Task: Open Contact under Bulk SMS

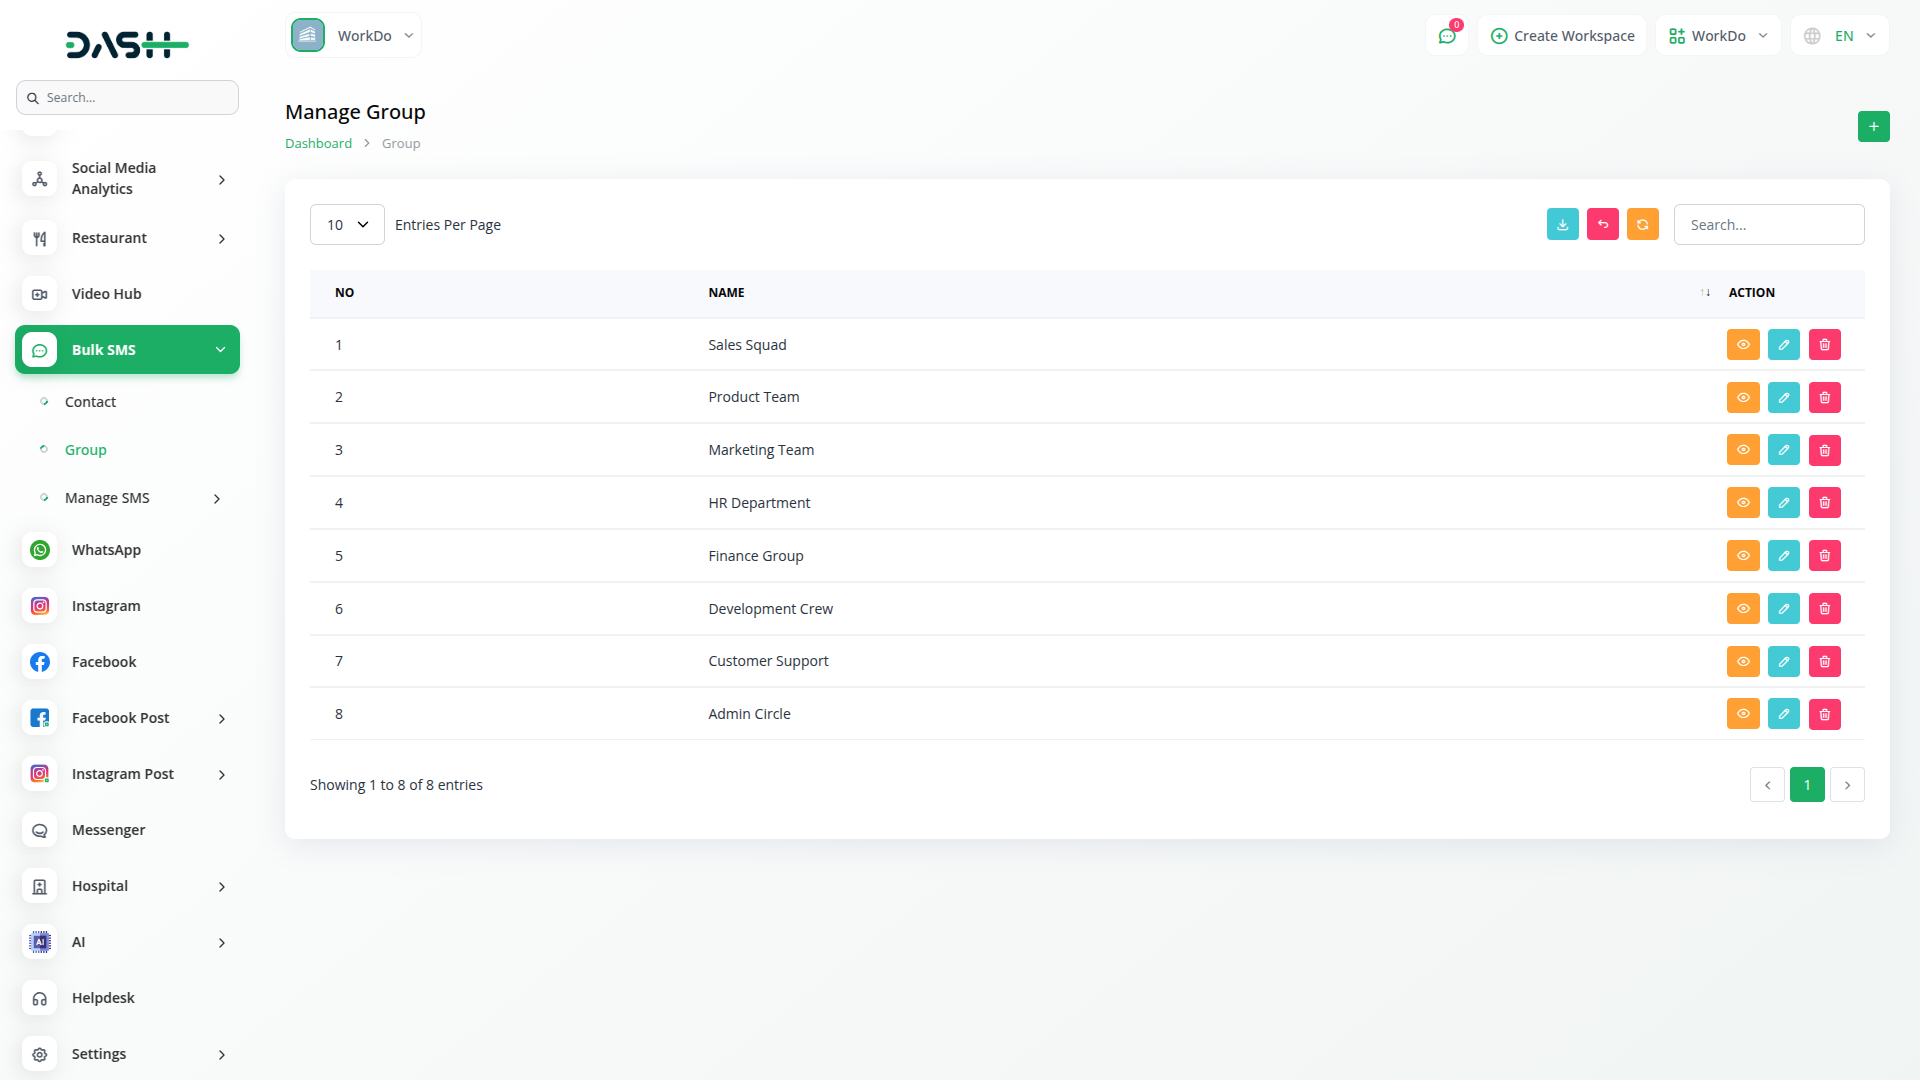Action: (x=90, y=402)
